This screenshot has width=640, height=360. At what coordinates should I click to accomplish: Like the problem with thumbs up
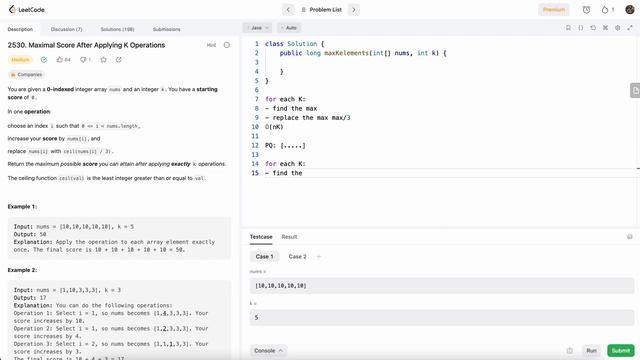click(63, 60)
